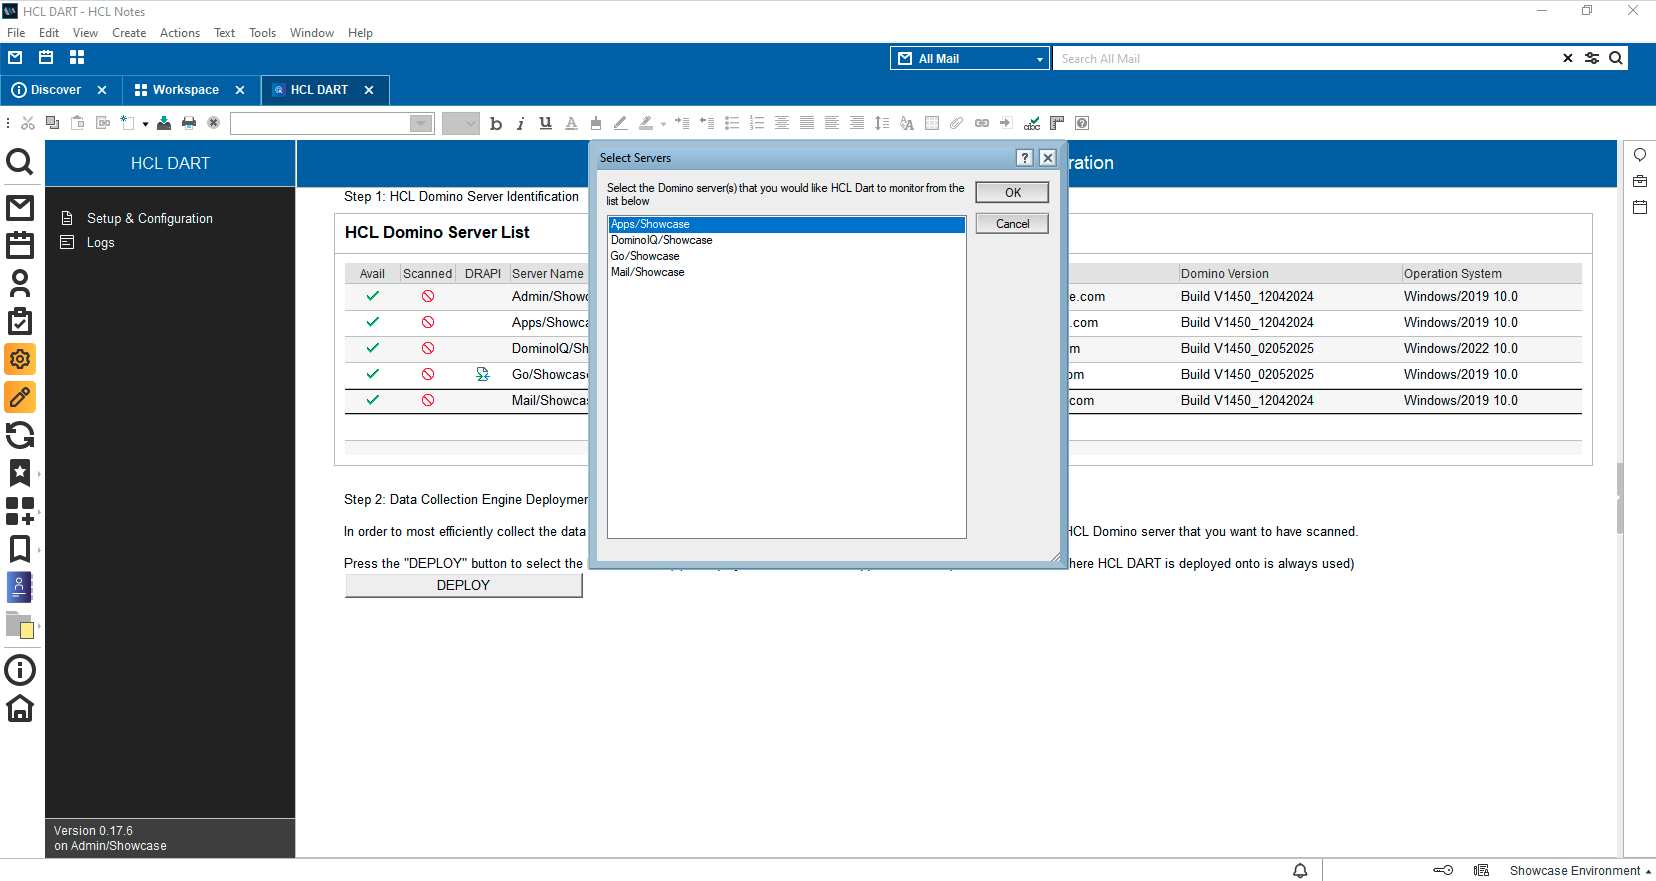Open the Mail icon in the top bar
1656x881 pixels.
(15, 57)
